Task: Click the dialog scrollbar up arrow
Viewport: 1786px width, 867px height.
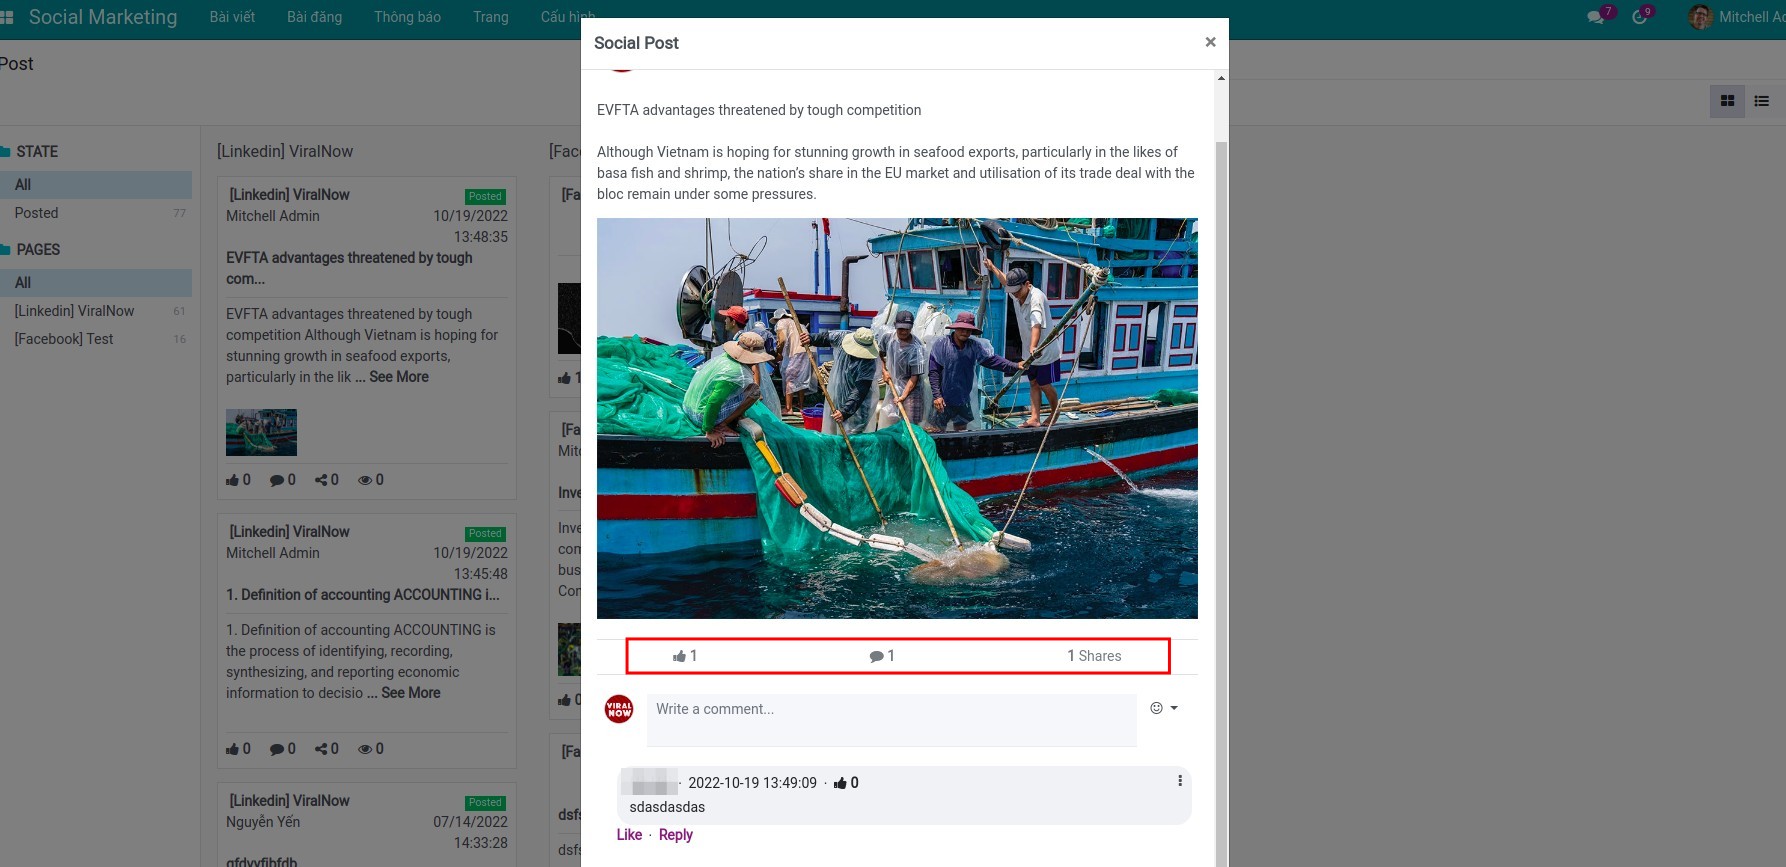Action: [1221, 78]
